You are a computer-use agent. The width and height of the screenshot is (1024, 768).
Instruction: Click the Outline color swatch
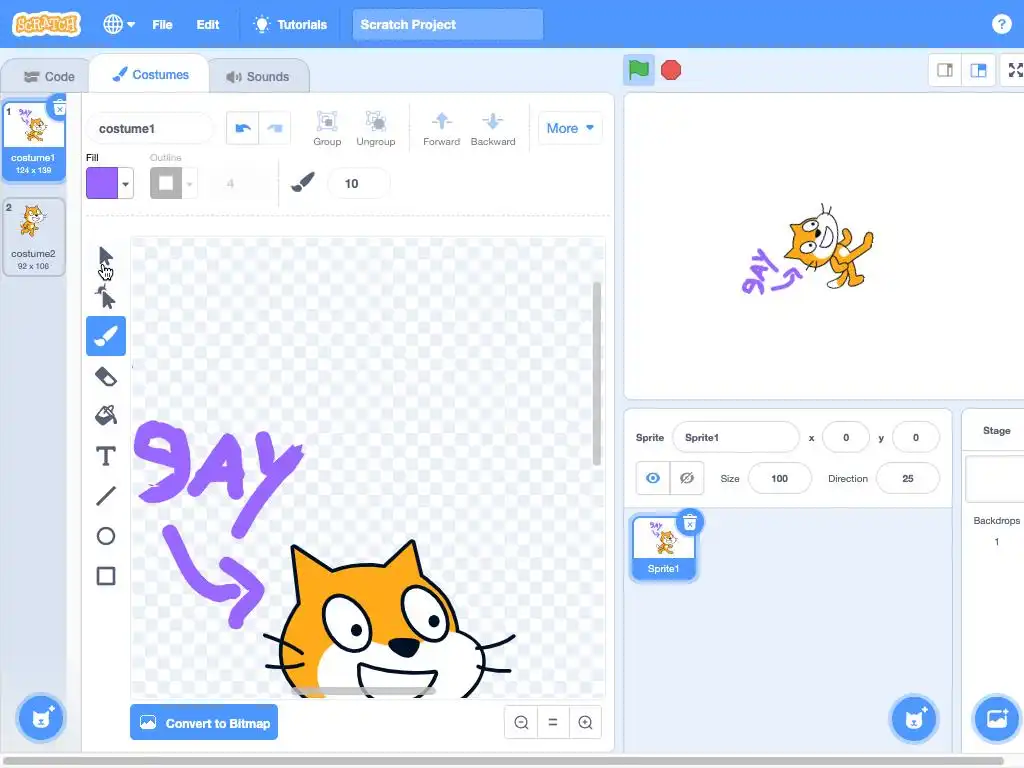pos(166,184)
